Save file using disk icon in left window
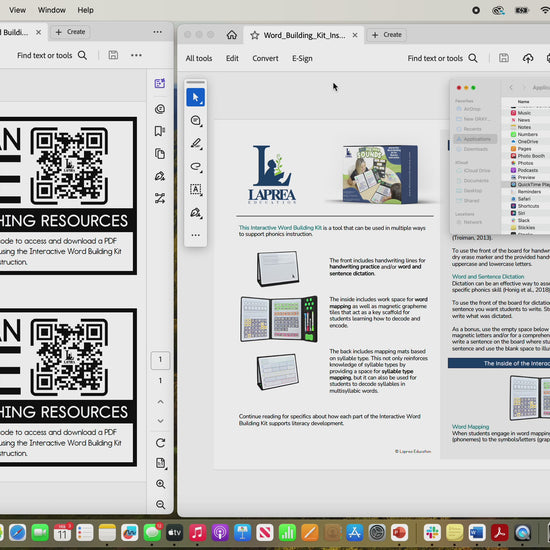Viewport: 550px width, 550px height. coord(113,55)
